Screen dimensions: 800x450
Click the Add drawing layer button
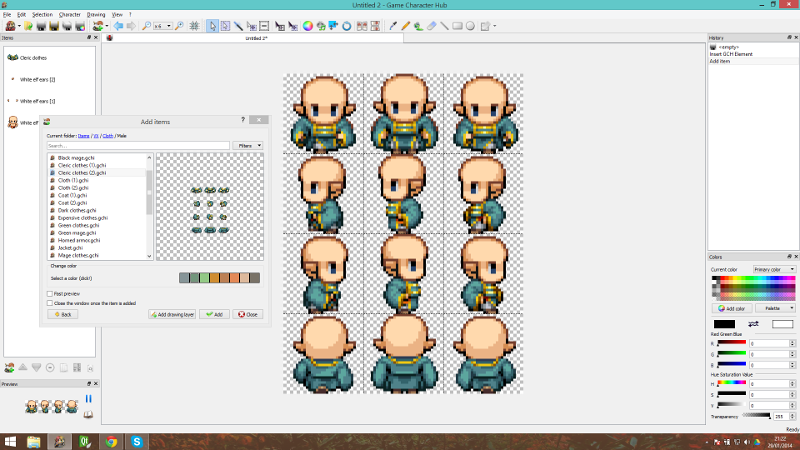pos(171,314)
